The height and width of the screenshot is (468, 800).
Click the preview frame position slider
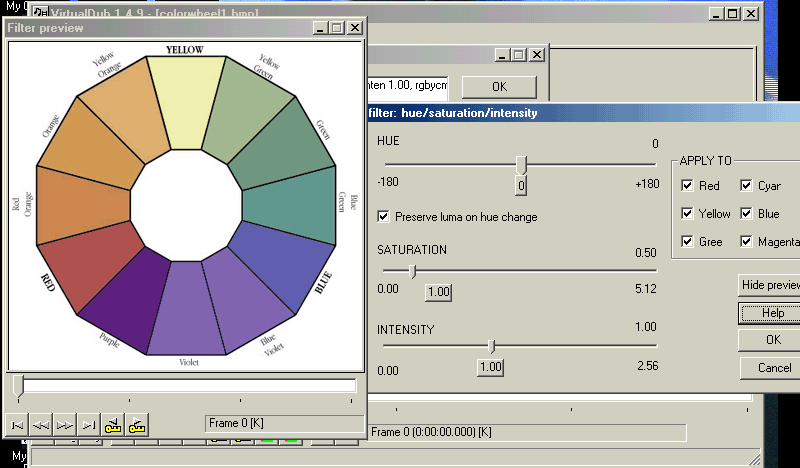[x=19, y=385]
